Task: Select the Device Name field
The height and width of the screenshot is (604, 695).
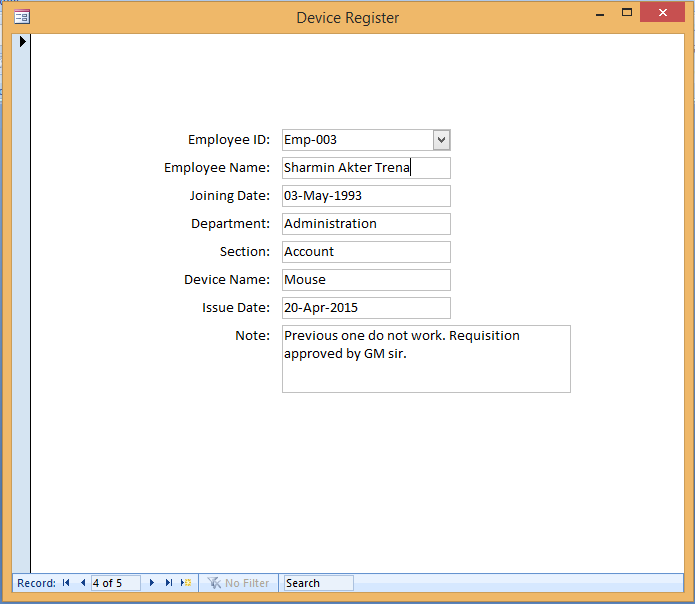Action: coord(366,280)
